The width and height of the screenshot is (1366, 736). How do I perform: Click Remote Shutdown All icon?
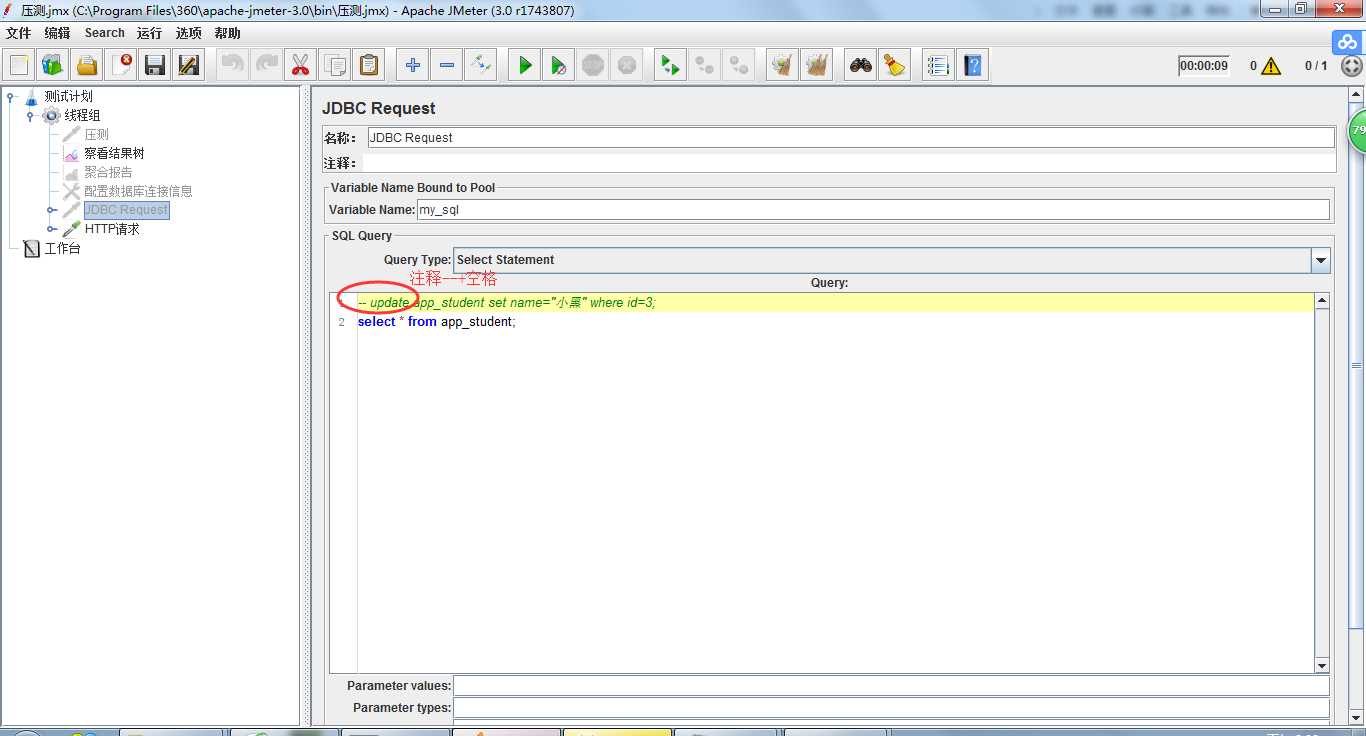pyautogui.click(x=739, y=65)
